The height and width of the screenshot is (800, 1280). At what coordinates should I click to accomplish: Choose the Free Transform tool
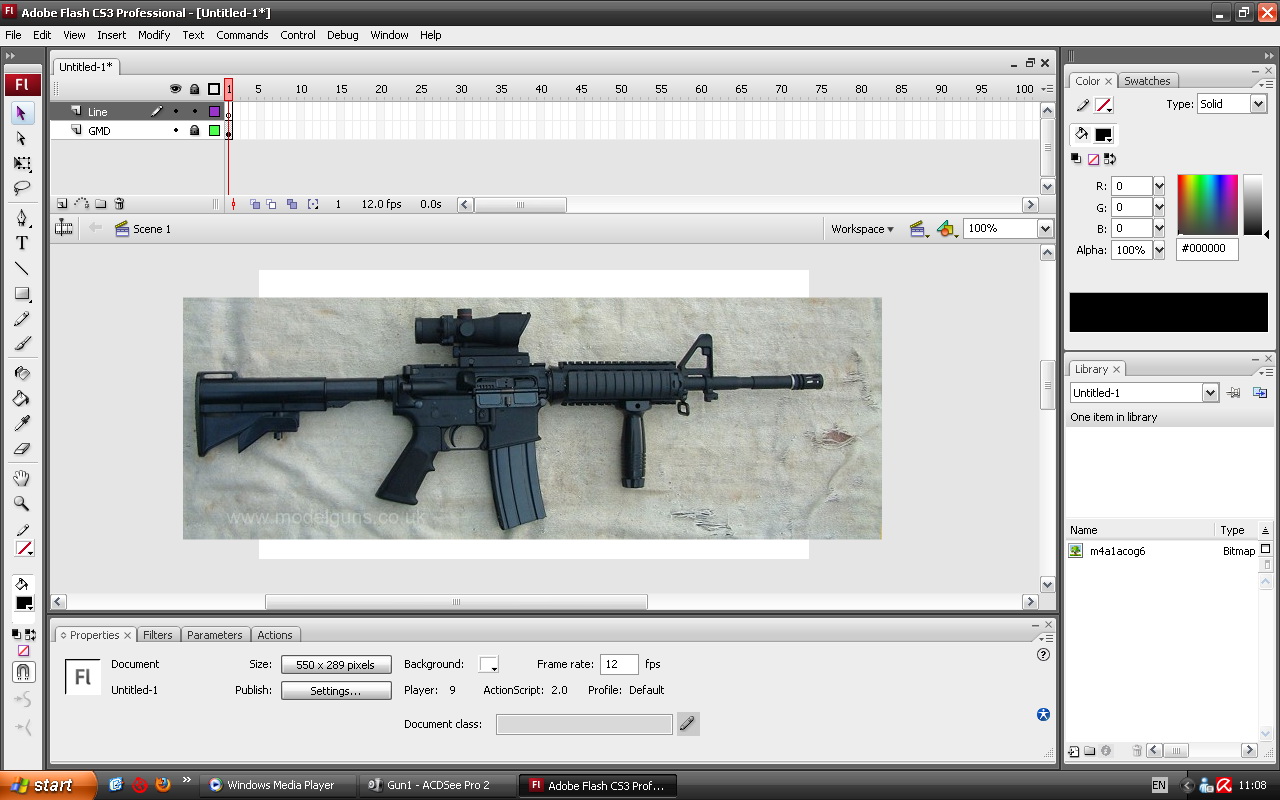[21, 164]
